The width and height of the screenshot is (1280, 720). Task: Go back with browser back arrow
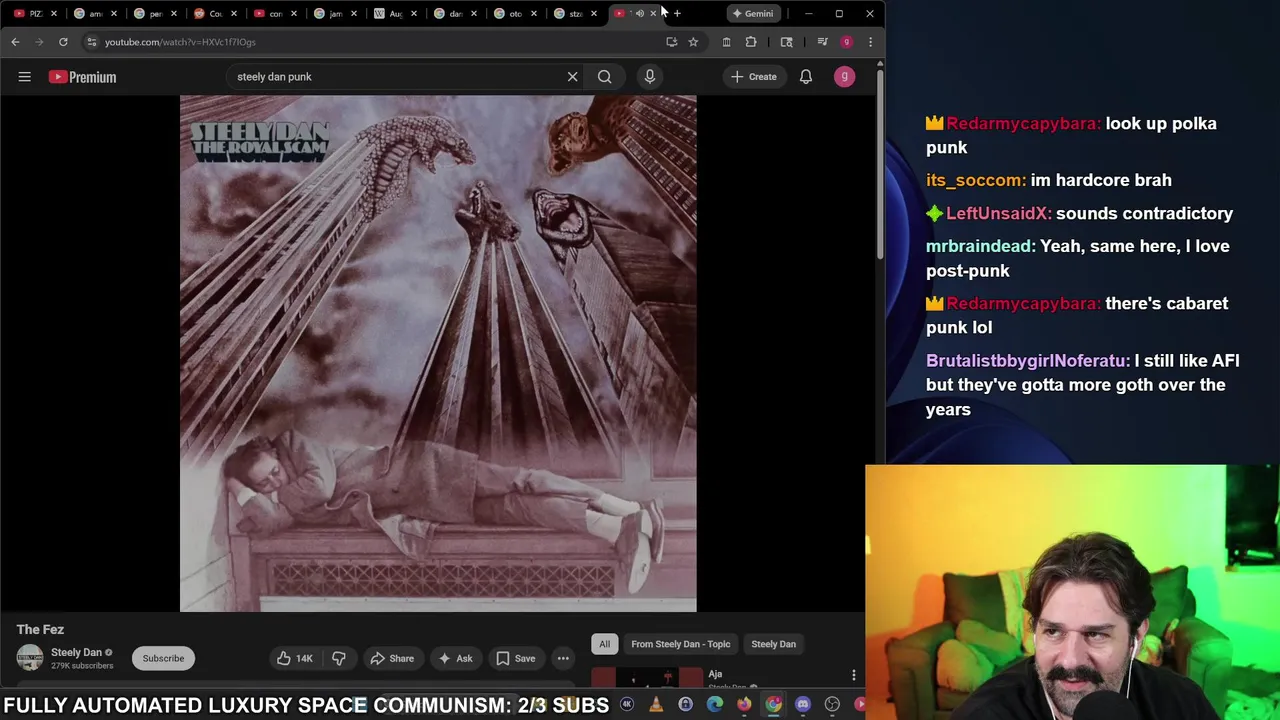pyautogui.click(x=15, y=42)
